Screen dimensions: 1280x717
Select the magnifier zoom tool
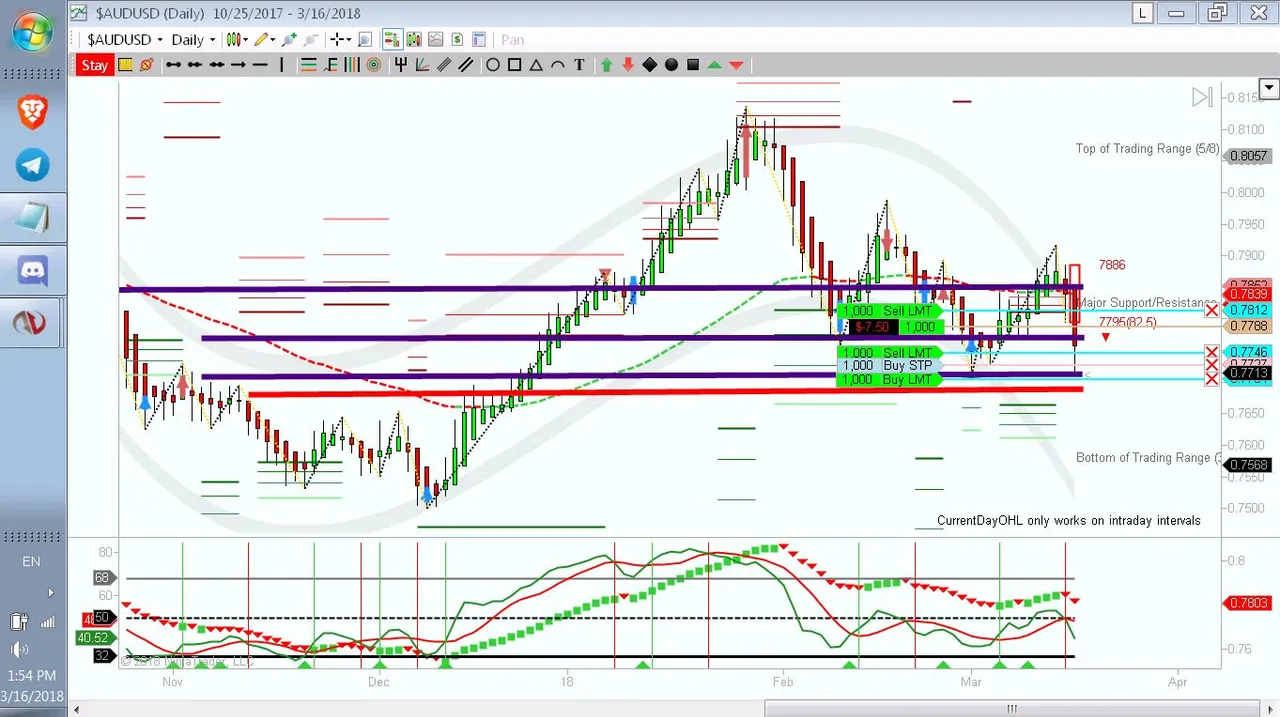tap(365, 40)
